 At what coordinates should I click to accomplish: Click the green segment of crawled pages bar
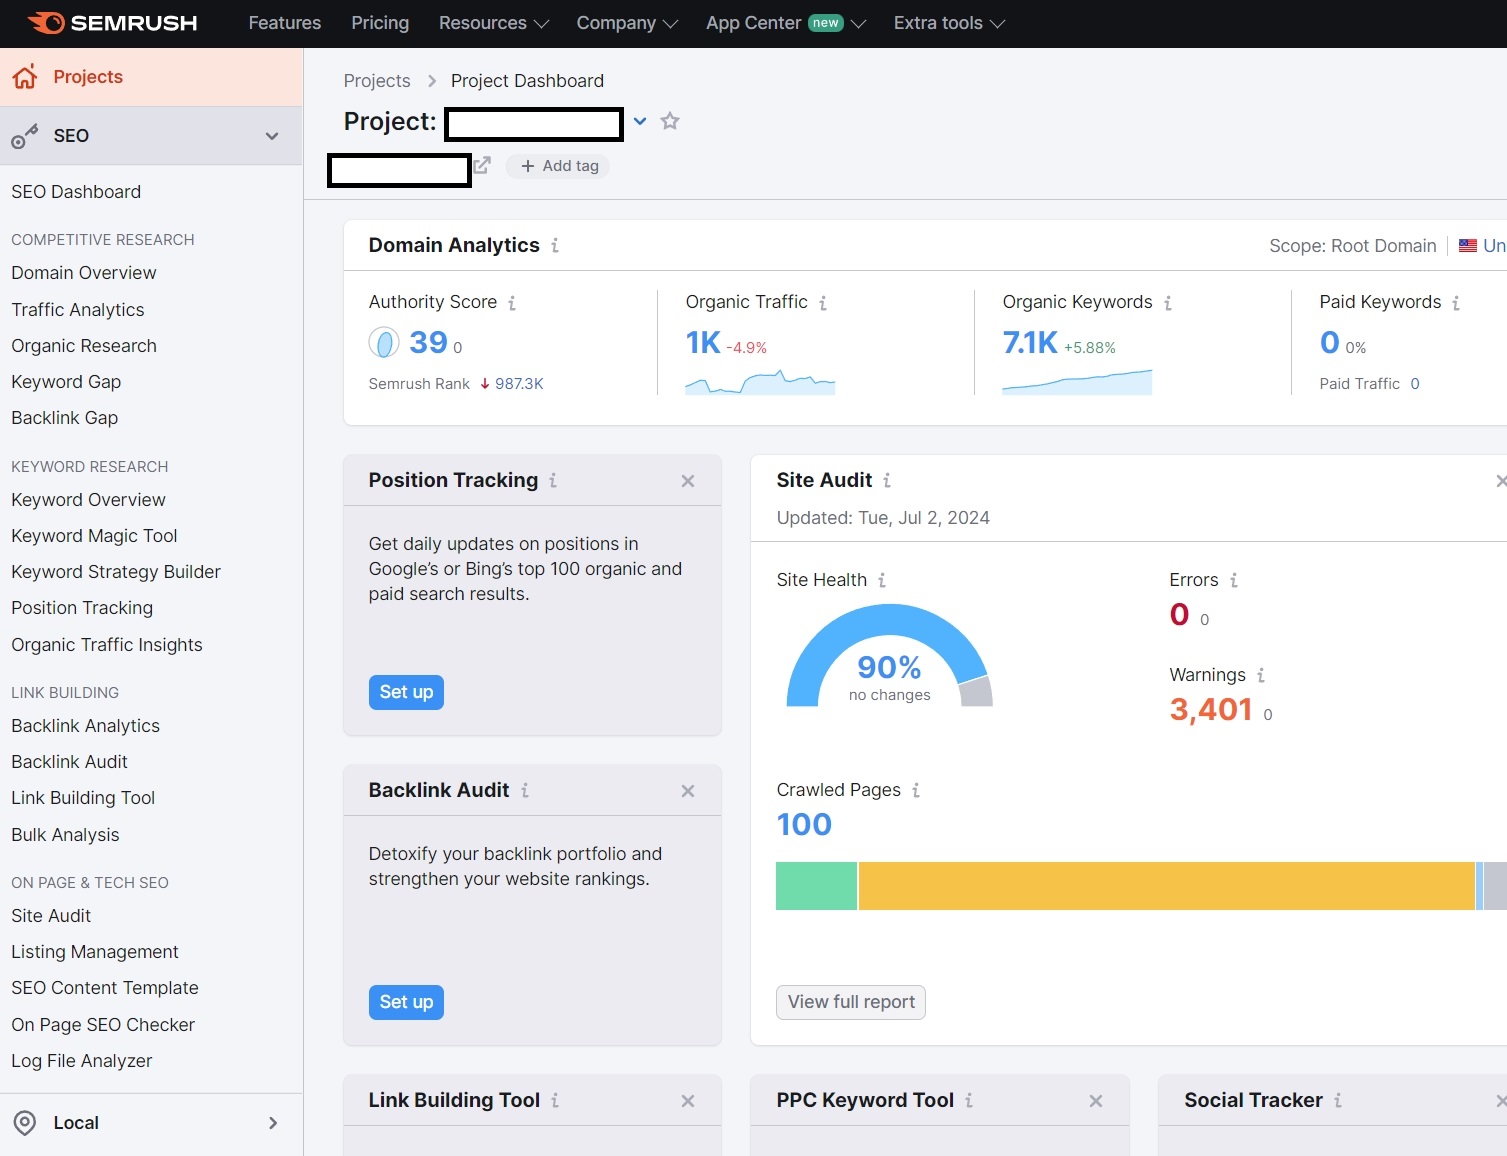pos(816,886)
